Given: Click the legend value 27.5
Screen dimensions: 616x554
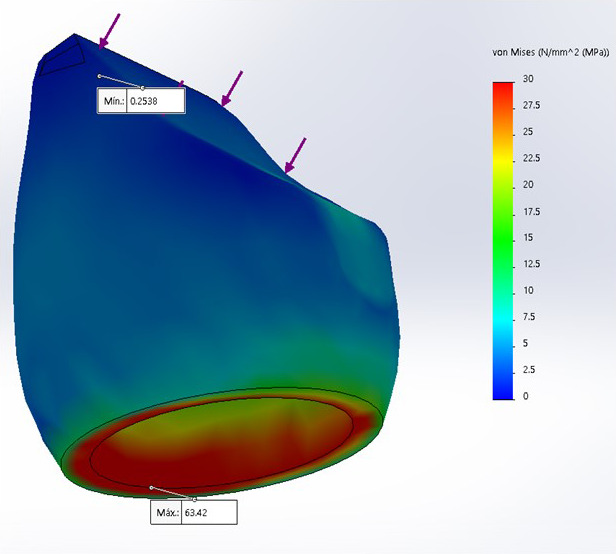Looking at the screenshot, I should point(531,105).
